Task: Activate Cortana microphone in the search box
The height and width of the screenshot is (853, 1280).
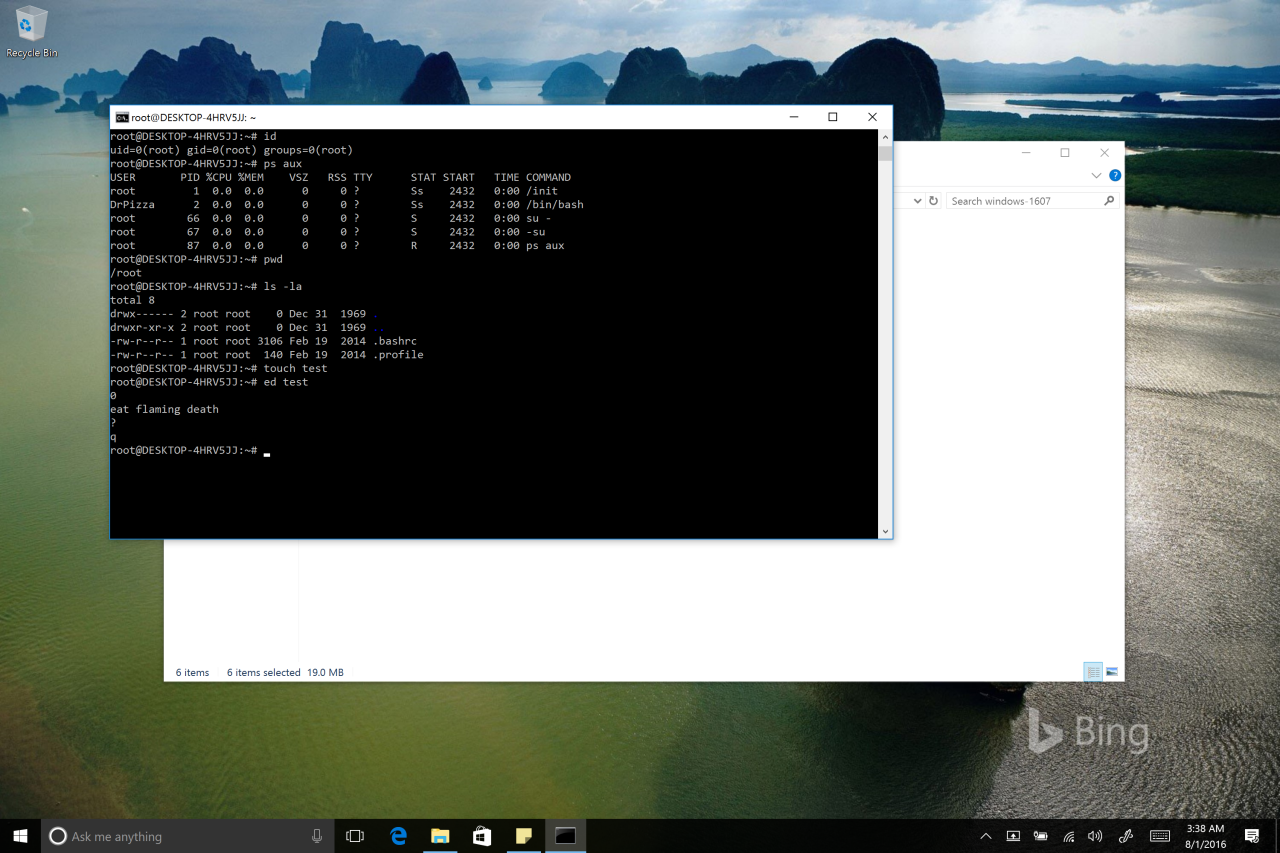Action: tap(317, 836)
